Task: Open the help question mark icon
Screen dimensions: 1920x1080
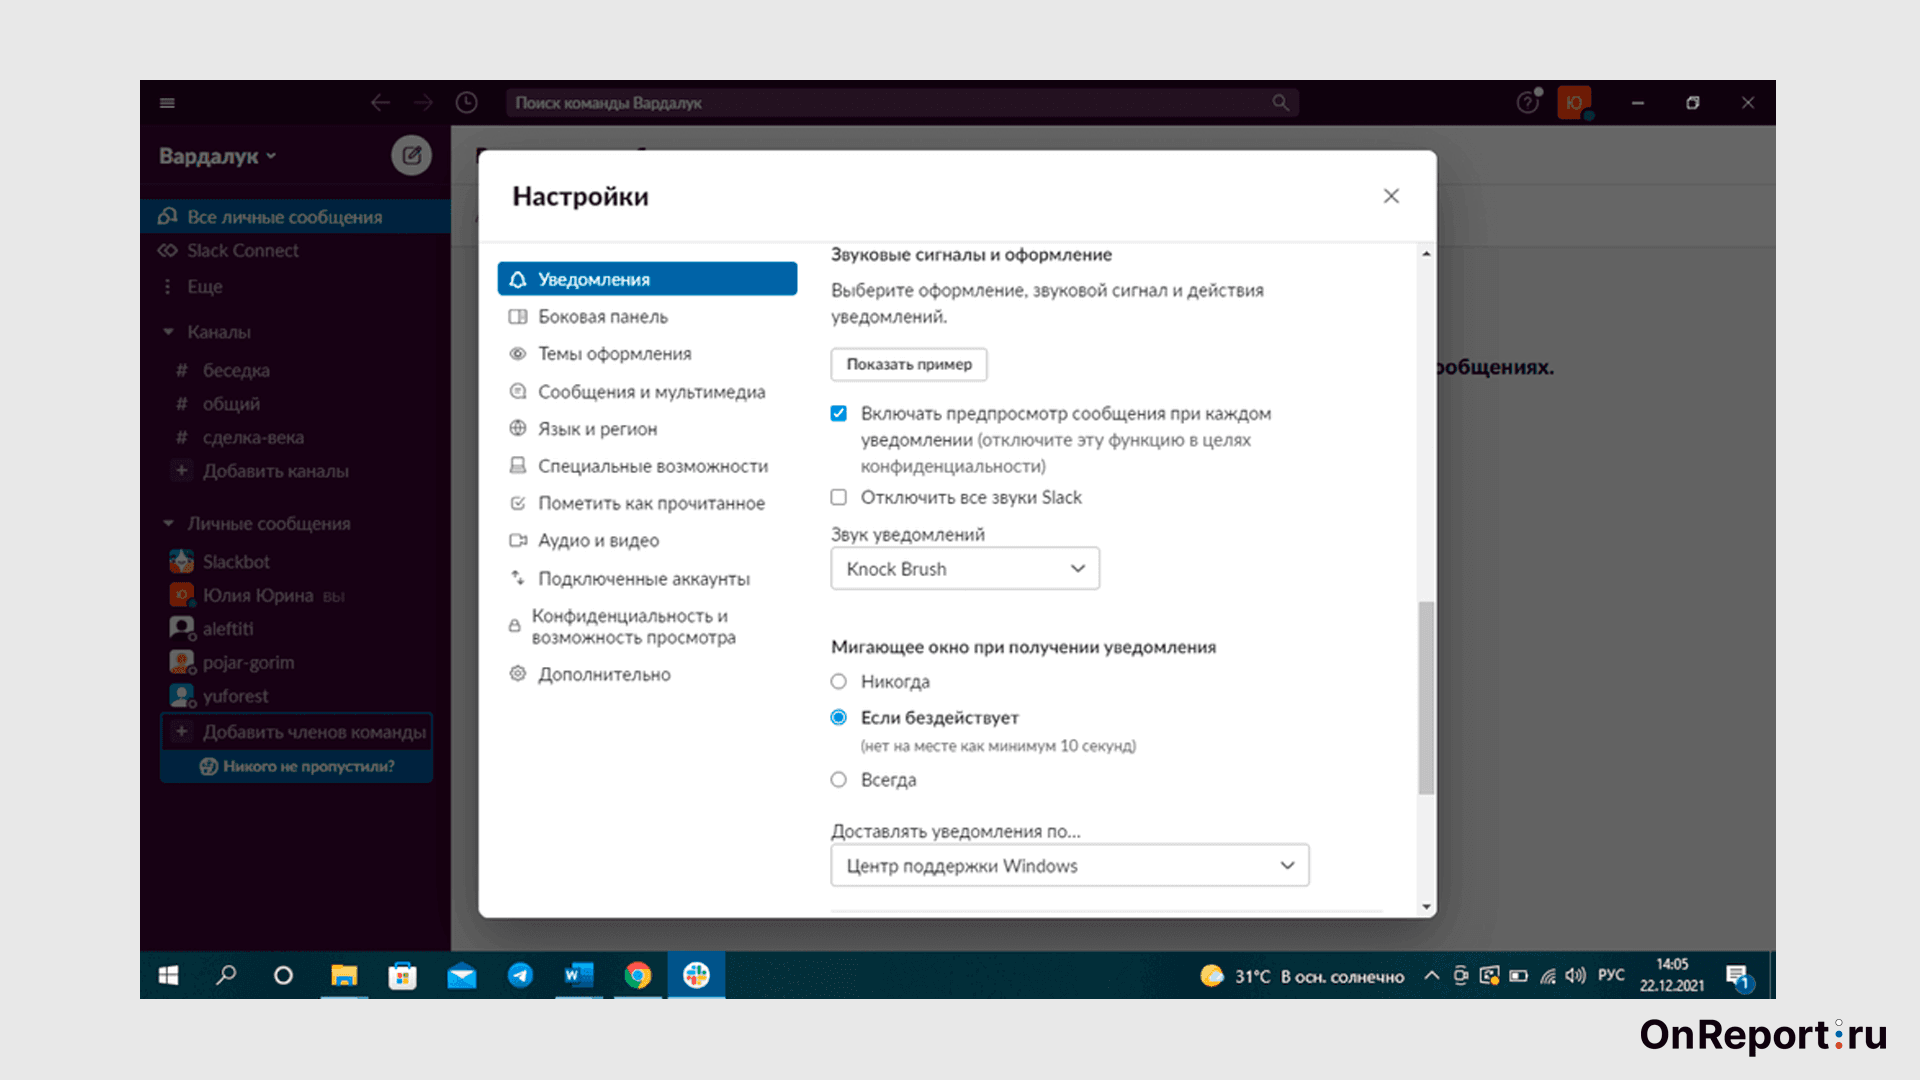Action: click(x=1527, y=103)
